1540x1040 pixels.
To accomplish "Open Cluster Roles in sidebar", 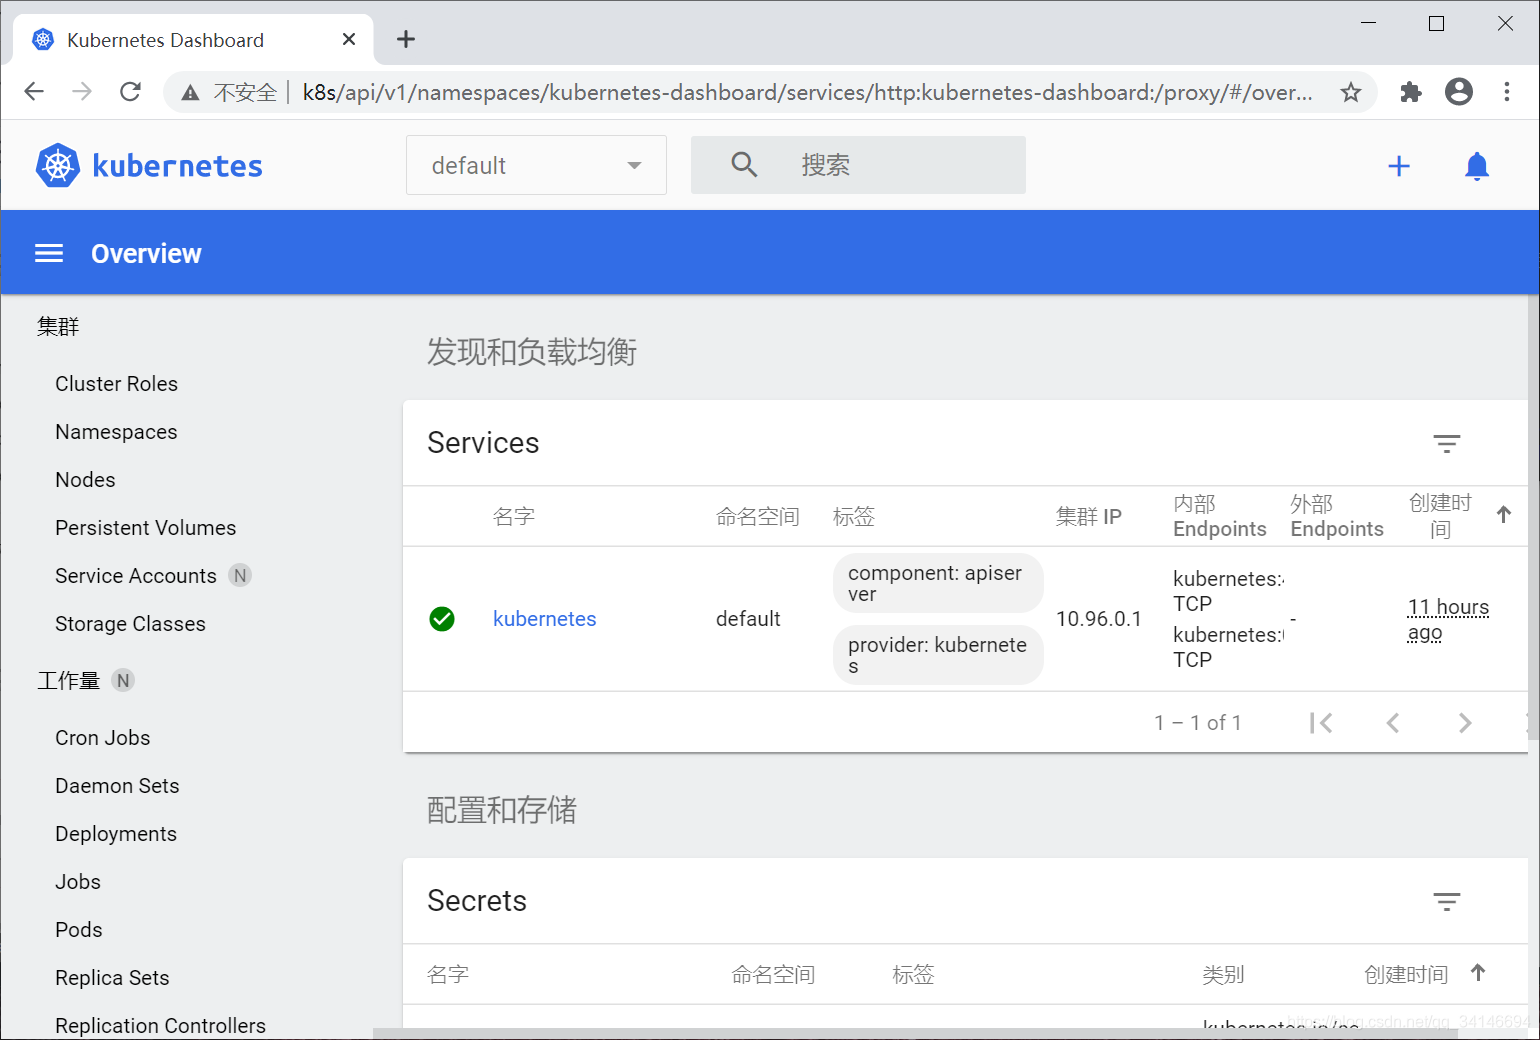I will [x=116, y=384].
